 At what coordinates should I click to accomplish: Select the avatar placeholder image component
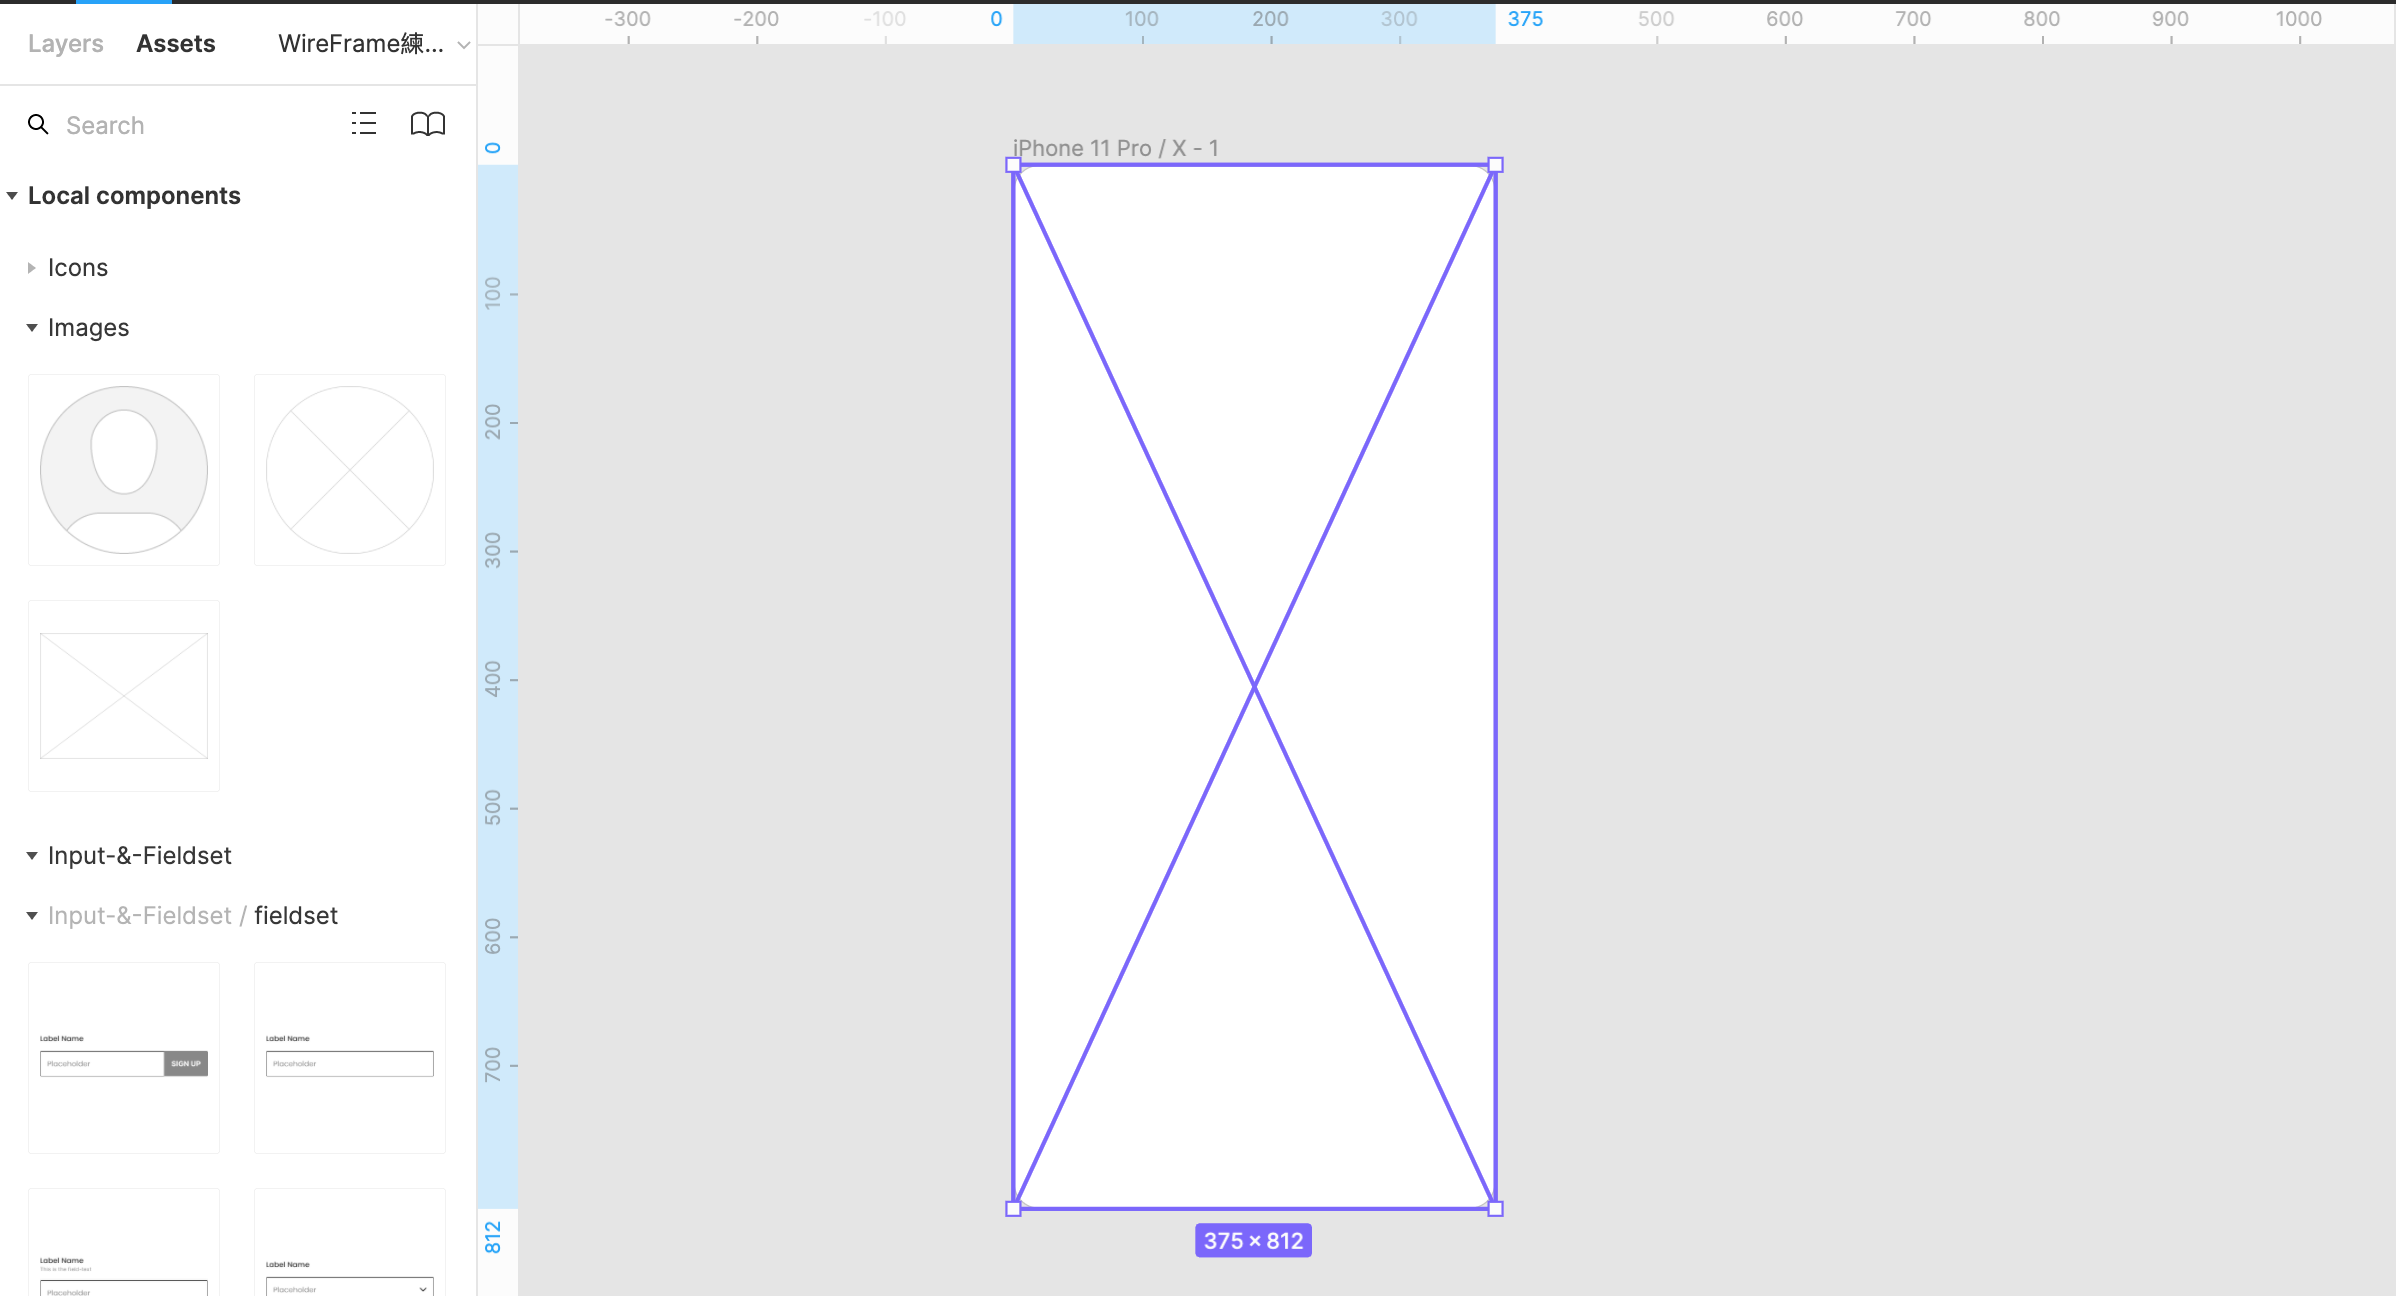(124, 470)
